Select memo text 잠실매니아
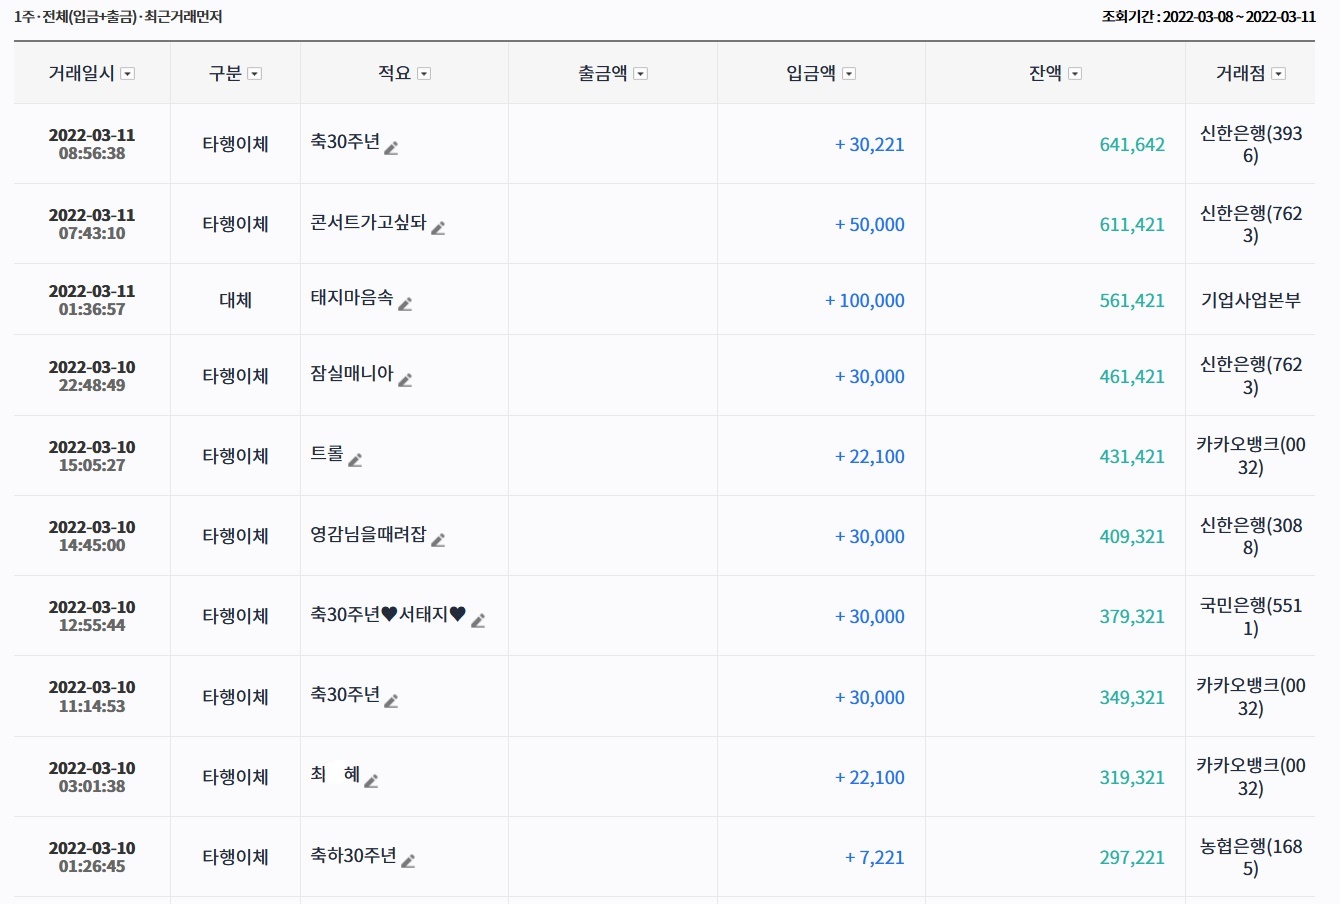The height and width of the screenshot is (904, 1340). click(x=352, y=375)
